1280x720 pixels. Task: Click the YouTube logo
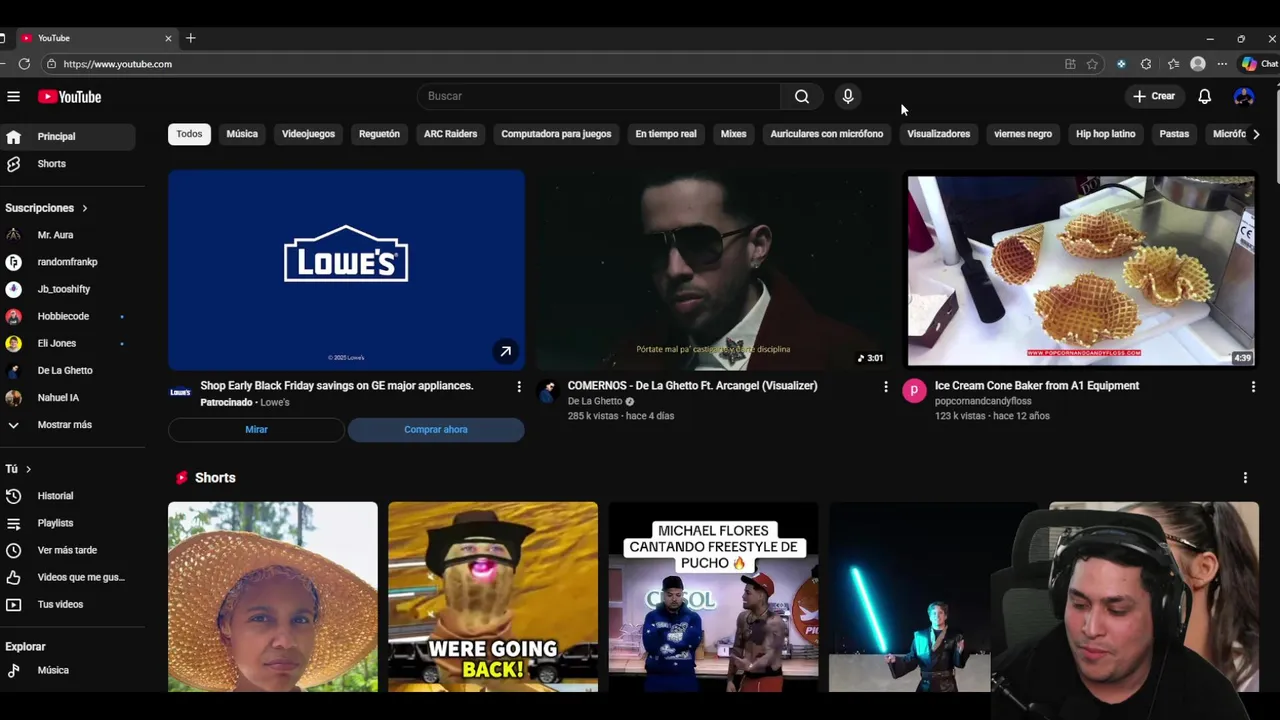(x=70, y=97)
